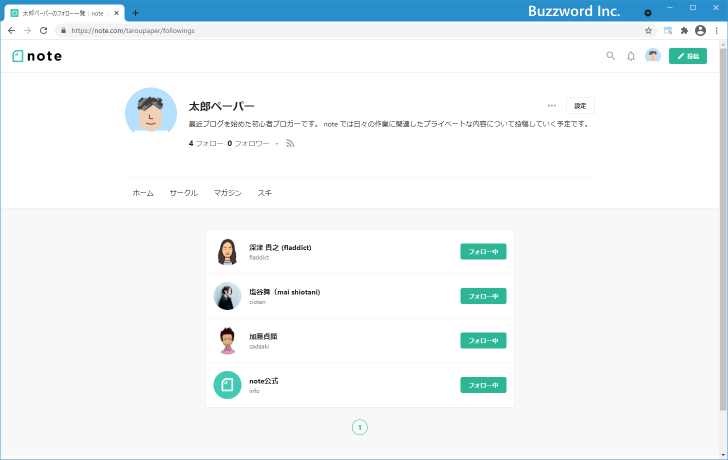The image size is (728, 460).
Task: Open the search magnifier icon
Action: point(611,56)
